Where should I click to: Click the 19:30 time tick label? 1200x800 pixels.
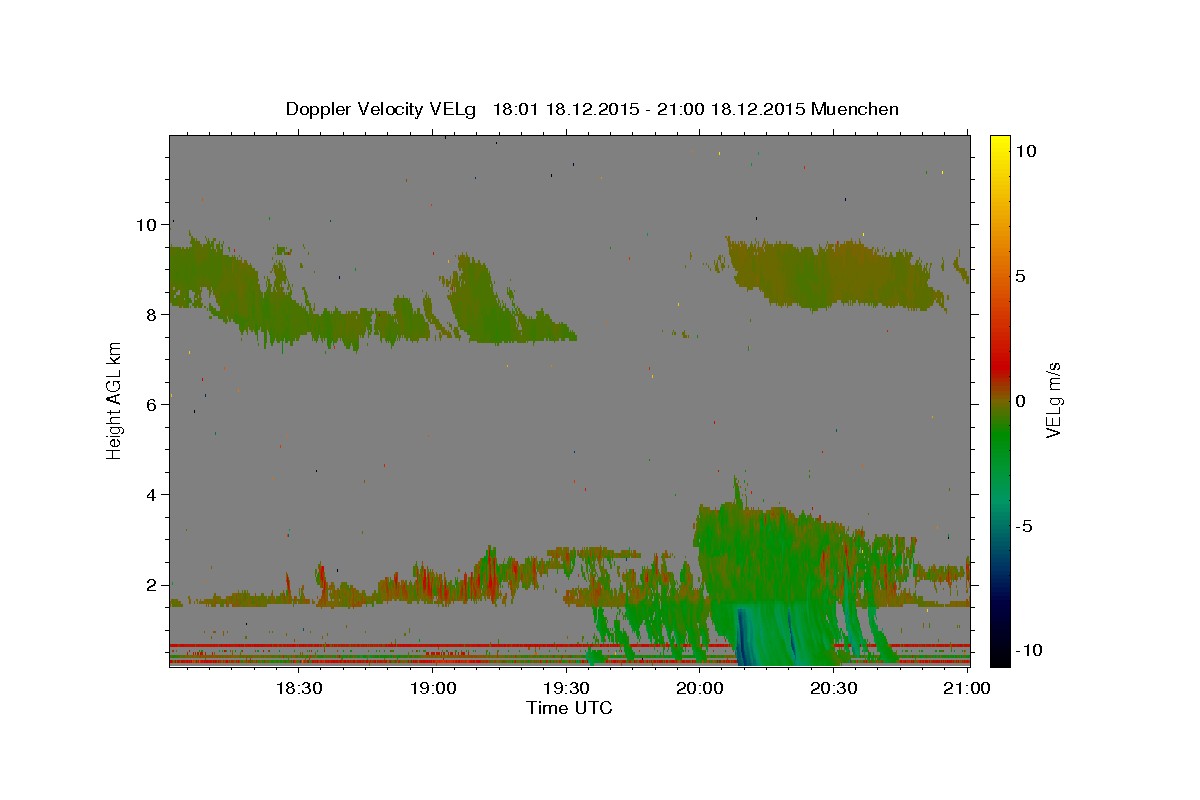(x=565, y=688)
